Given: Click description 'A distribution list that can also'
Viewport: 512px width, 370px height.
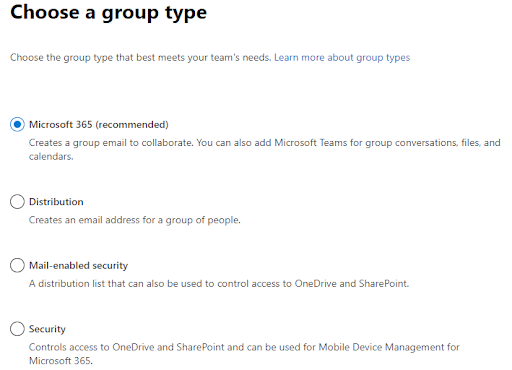Looking at the screenshot, I should pos(219,284).
